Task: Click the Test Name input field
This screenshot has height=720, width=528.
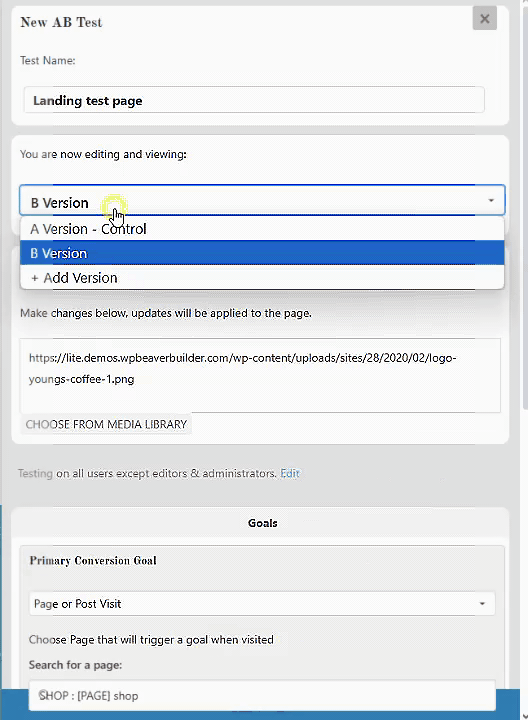Action: pyautogui.click(x=254, y=100)
